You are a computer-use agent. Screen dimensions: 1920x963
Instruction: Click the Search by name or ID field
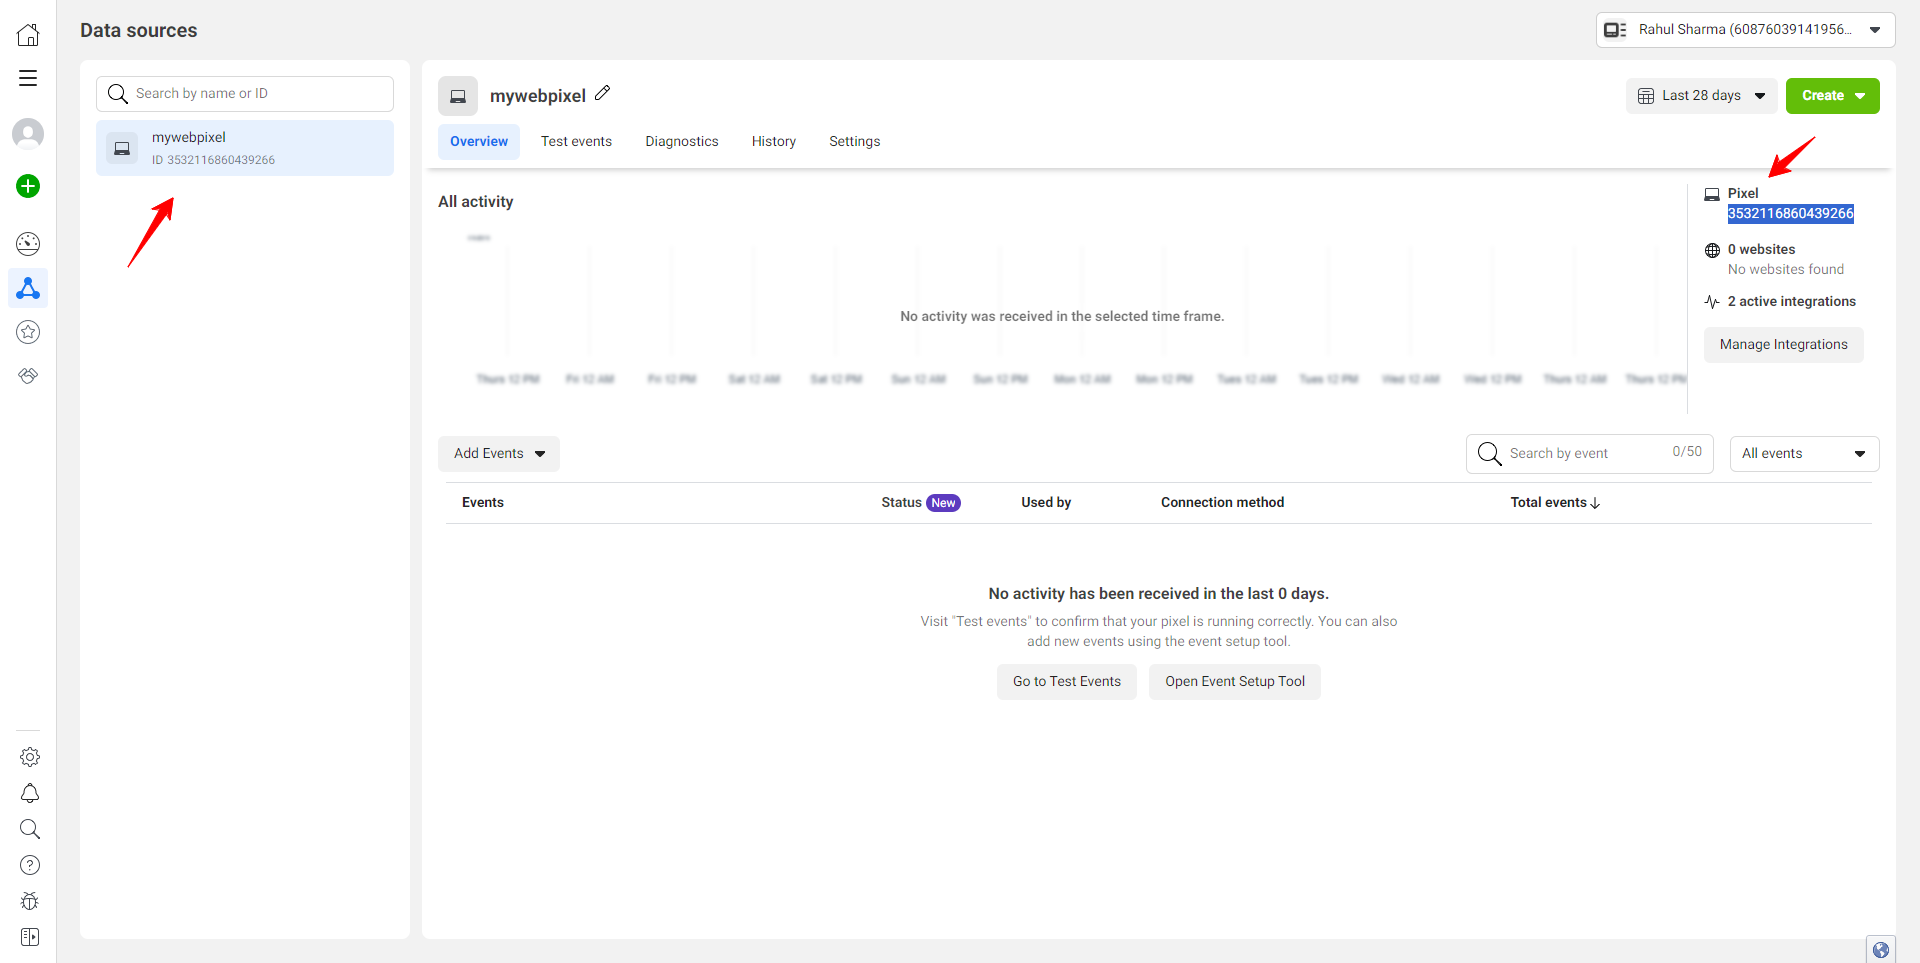pos(245,94)
